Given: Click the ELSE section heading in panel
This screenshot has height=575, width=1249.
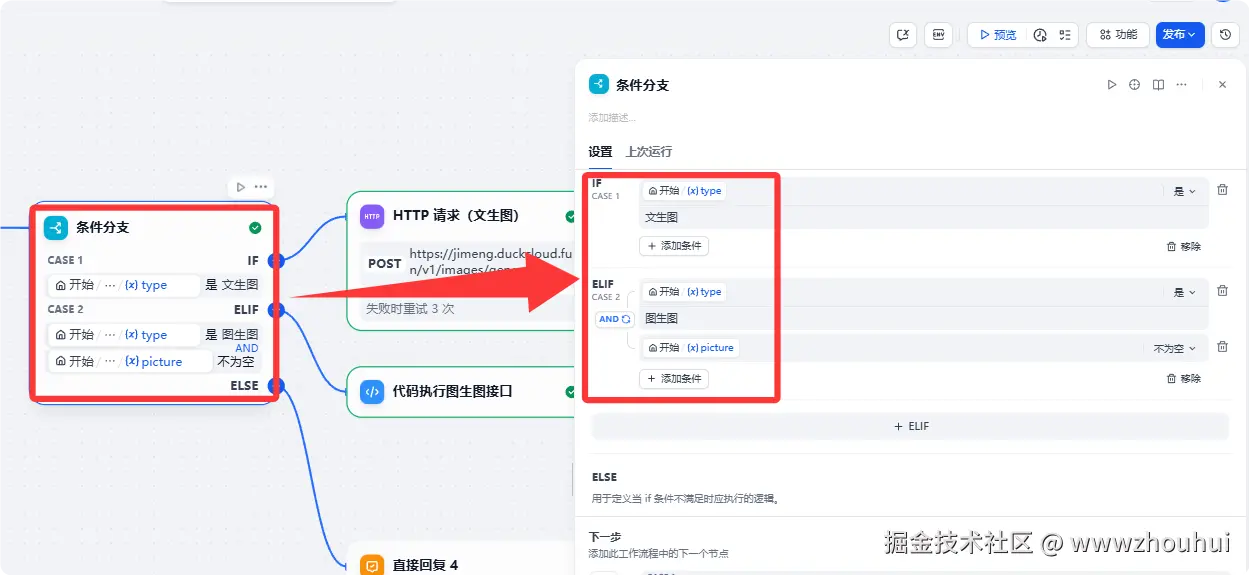Looking at the screenshot, I should [x=604, y=477].
